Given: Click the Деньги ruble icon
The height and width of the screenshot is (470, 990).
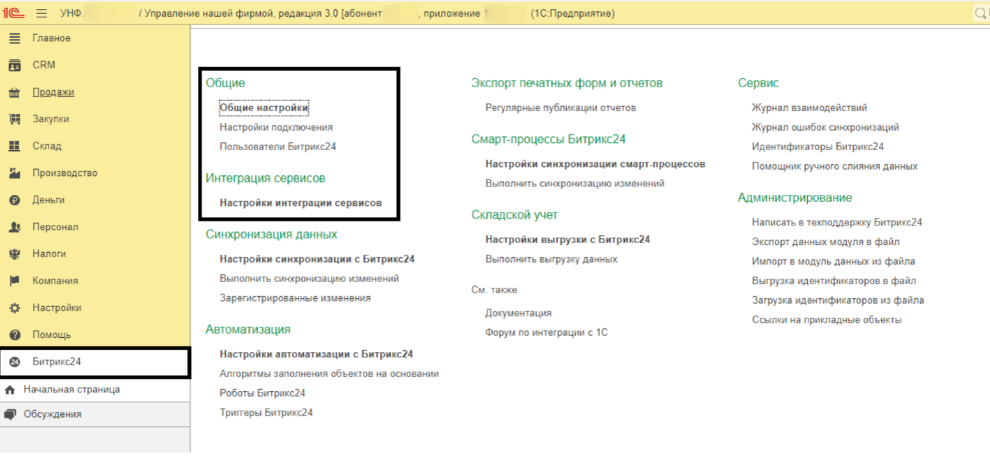Looking at the screenshot, I should tap(15, 200).
